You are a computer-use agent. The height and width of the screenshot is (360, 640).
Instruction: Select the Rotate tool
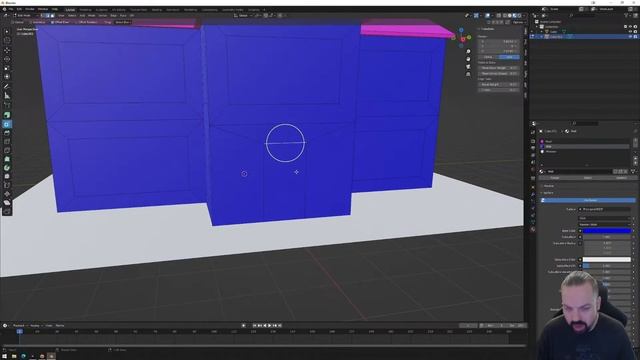click(x=7, y=59)
